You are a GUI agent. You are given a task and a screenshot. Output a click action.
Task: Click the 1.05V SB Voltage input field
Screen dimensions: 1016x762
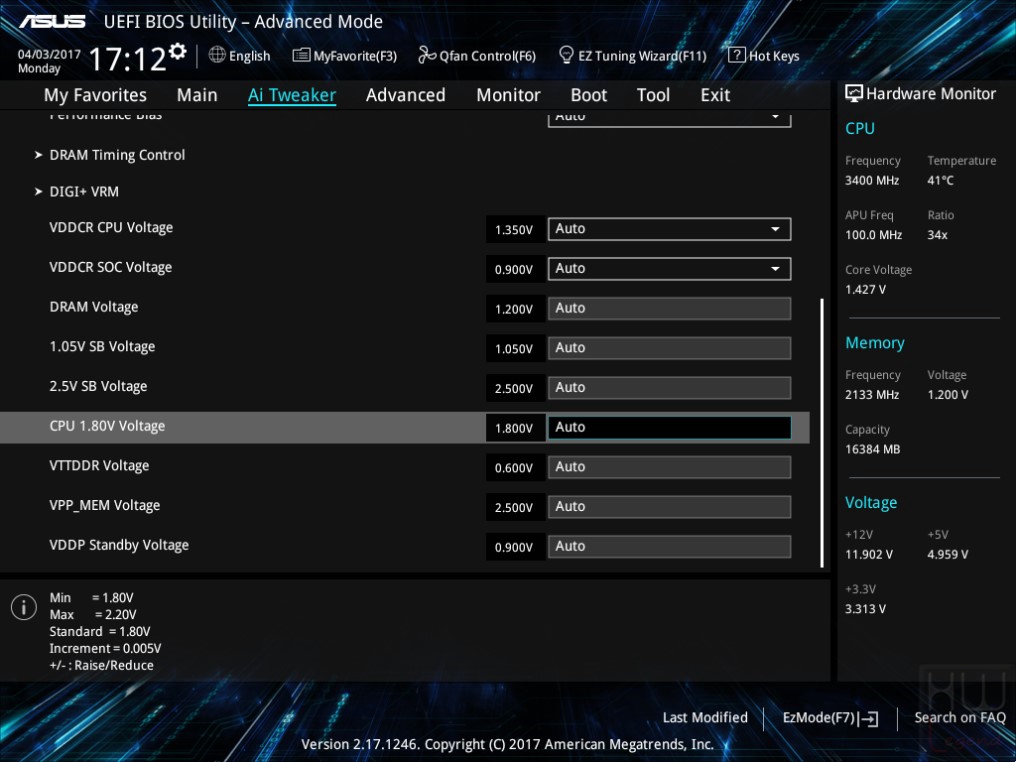click(x=669, y=348)
